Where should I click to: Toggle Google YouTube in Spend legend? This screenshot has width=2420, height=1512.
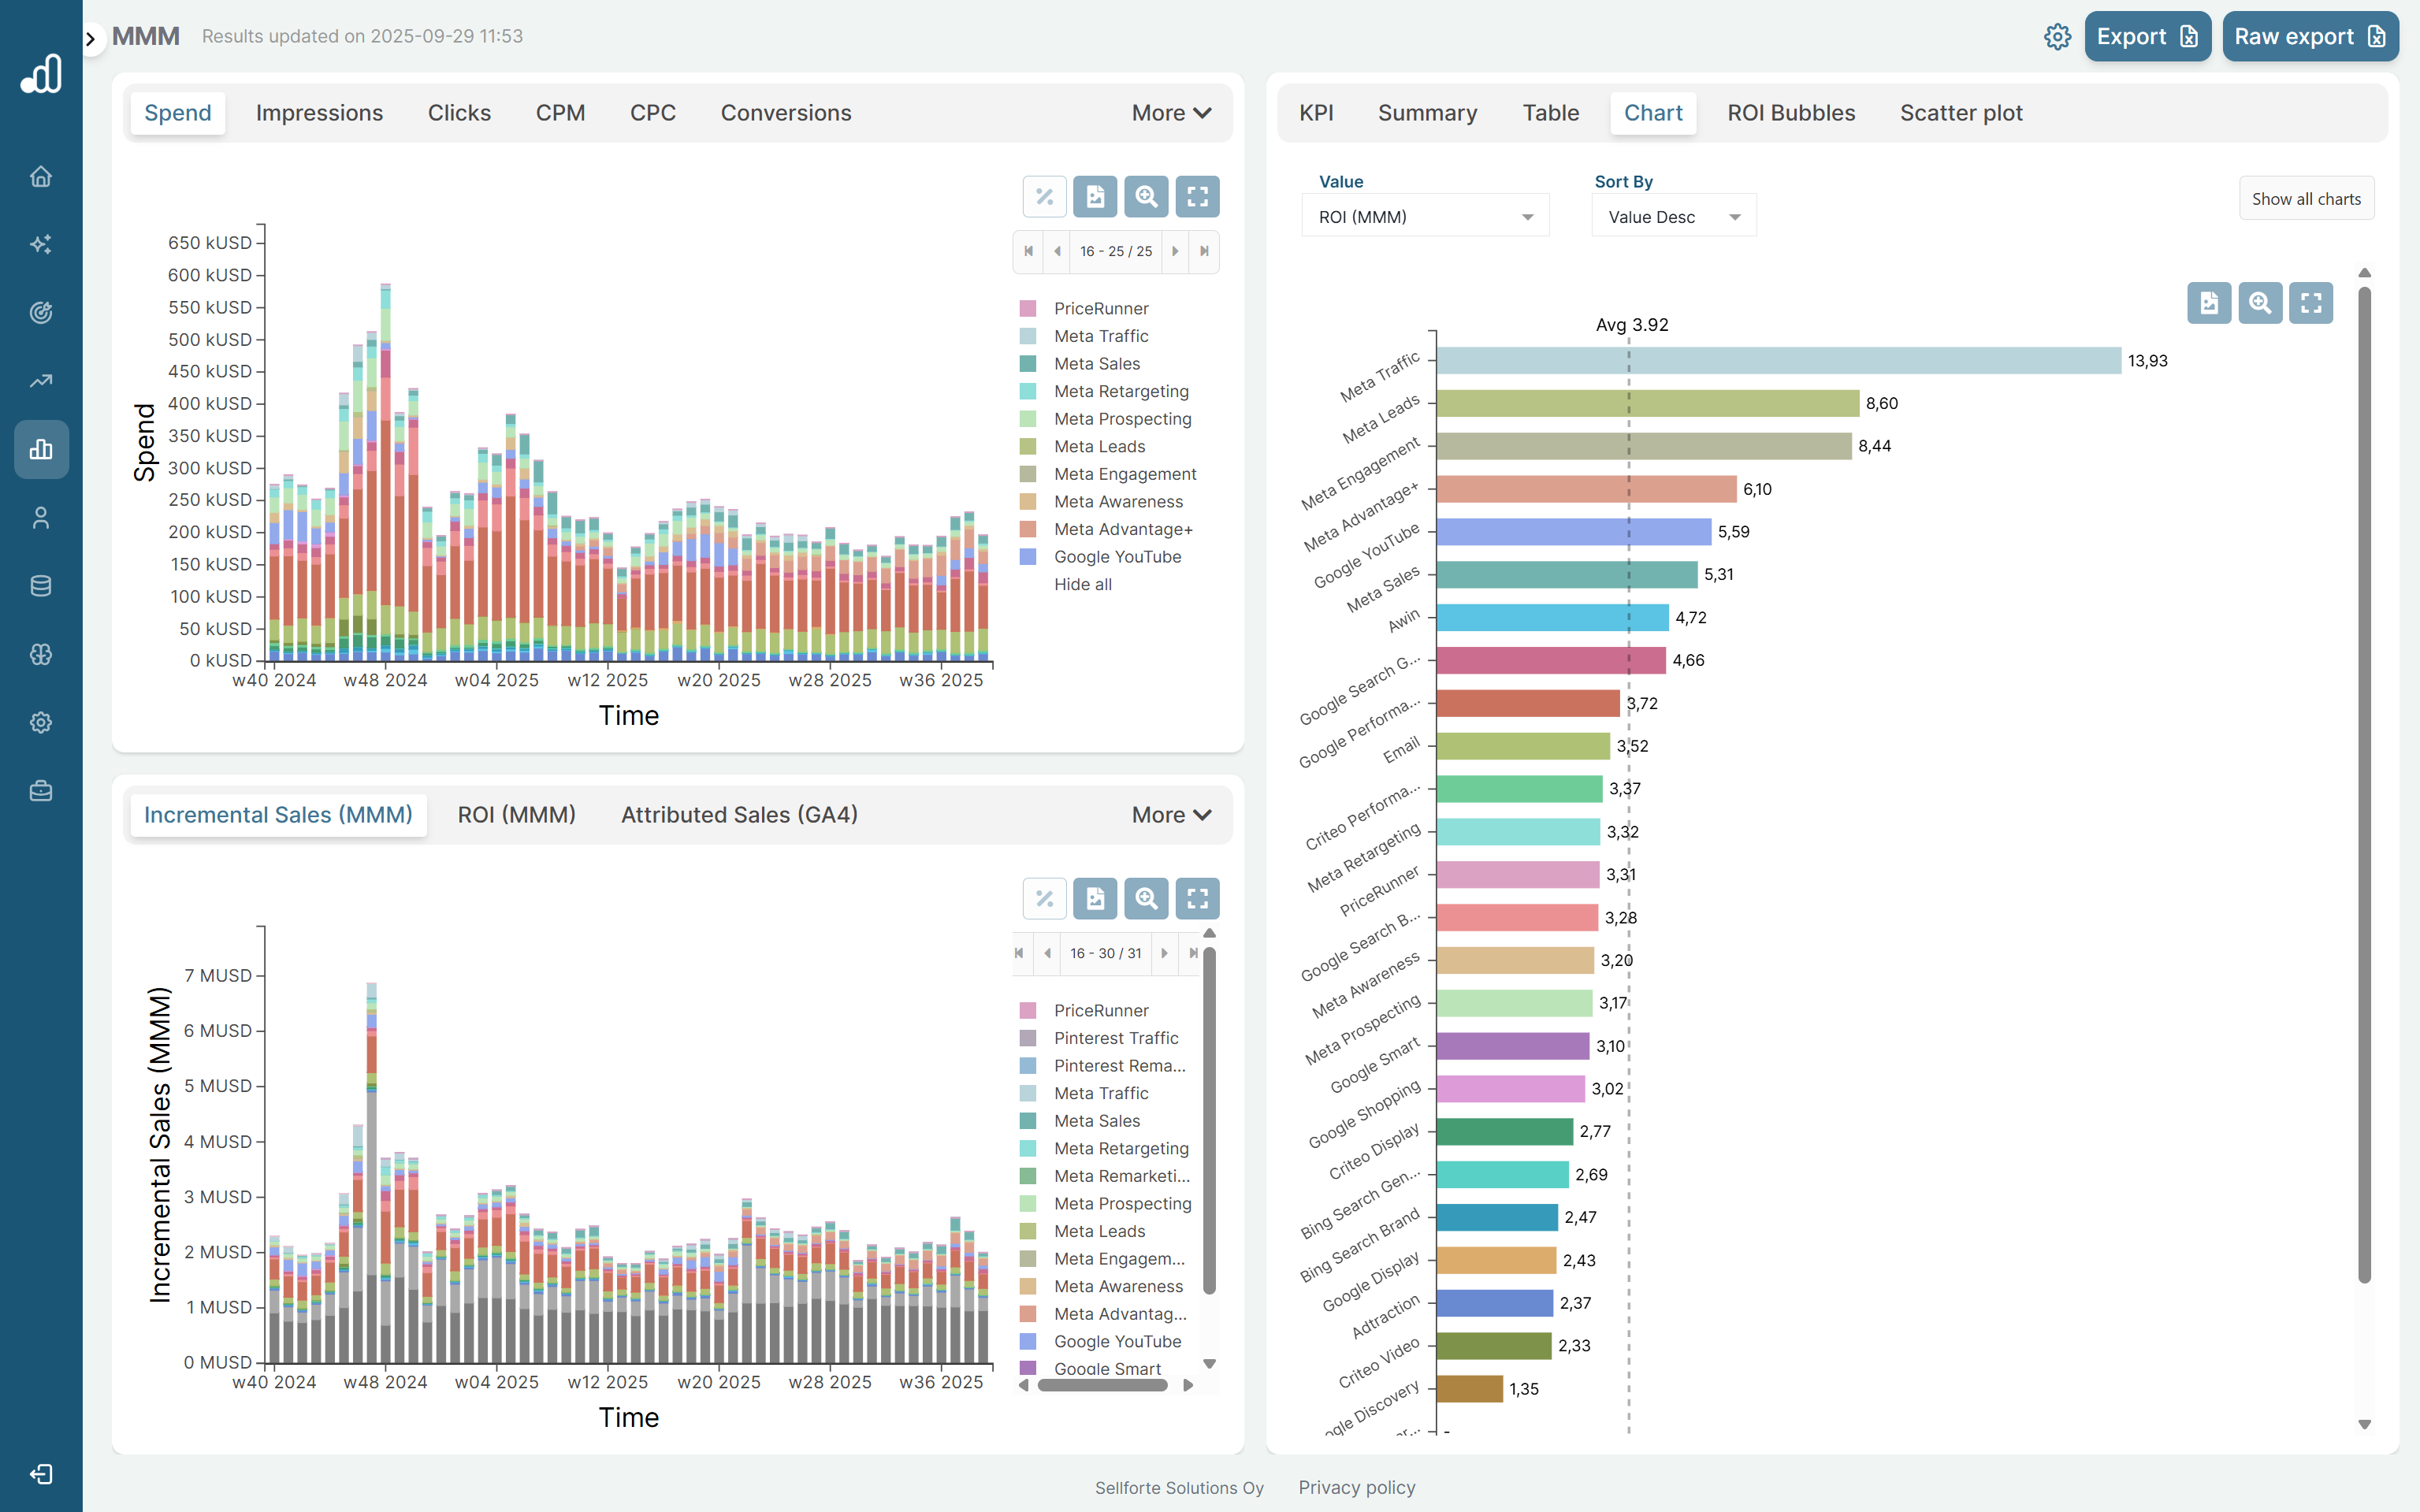[1116, 557]
